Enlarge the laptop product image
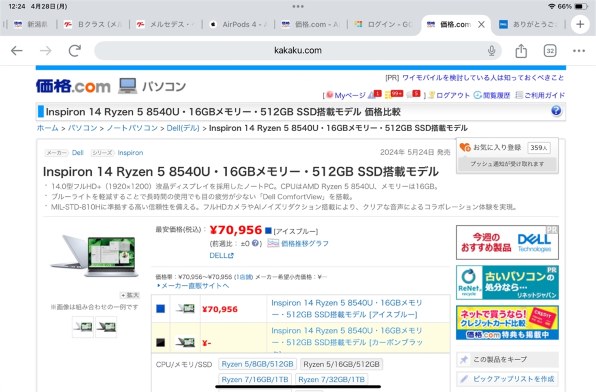 tap(130, 295)
